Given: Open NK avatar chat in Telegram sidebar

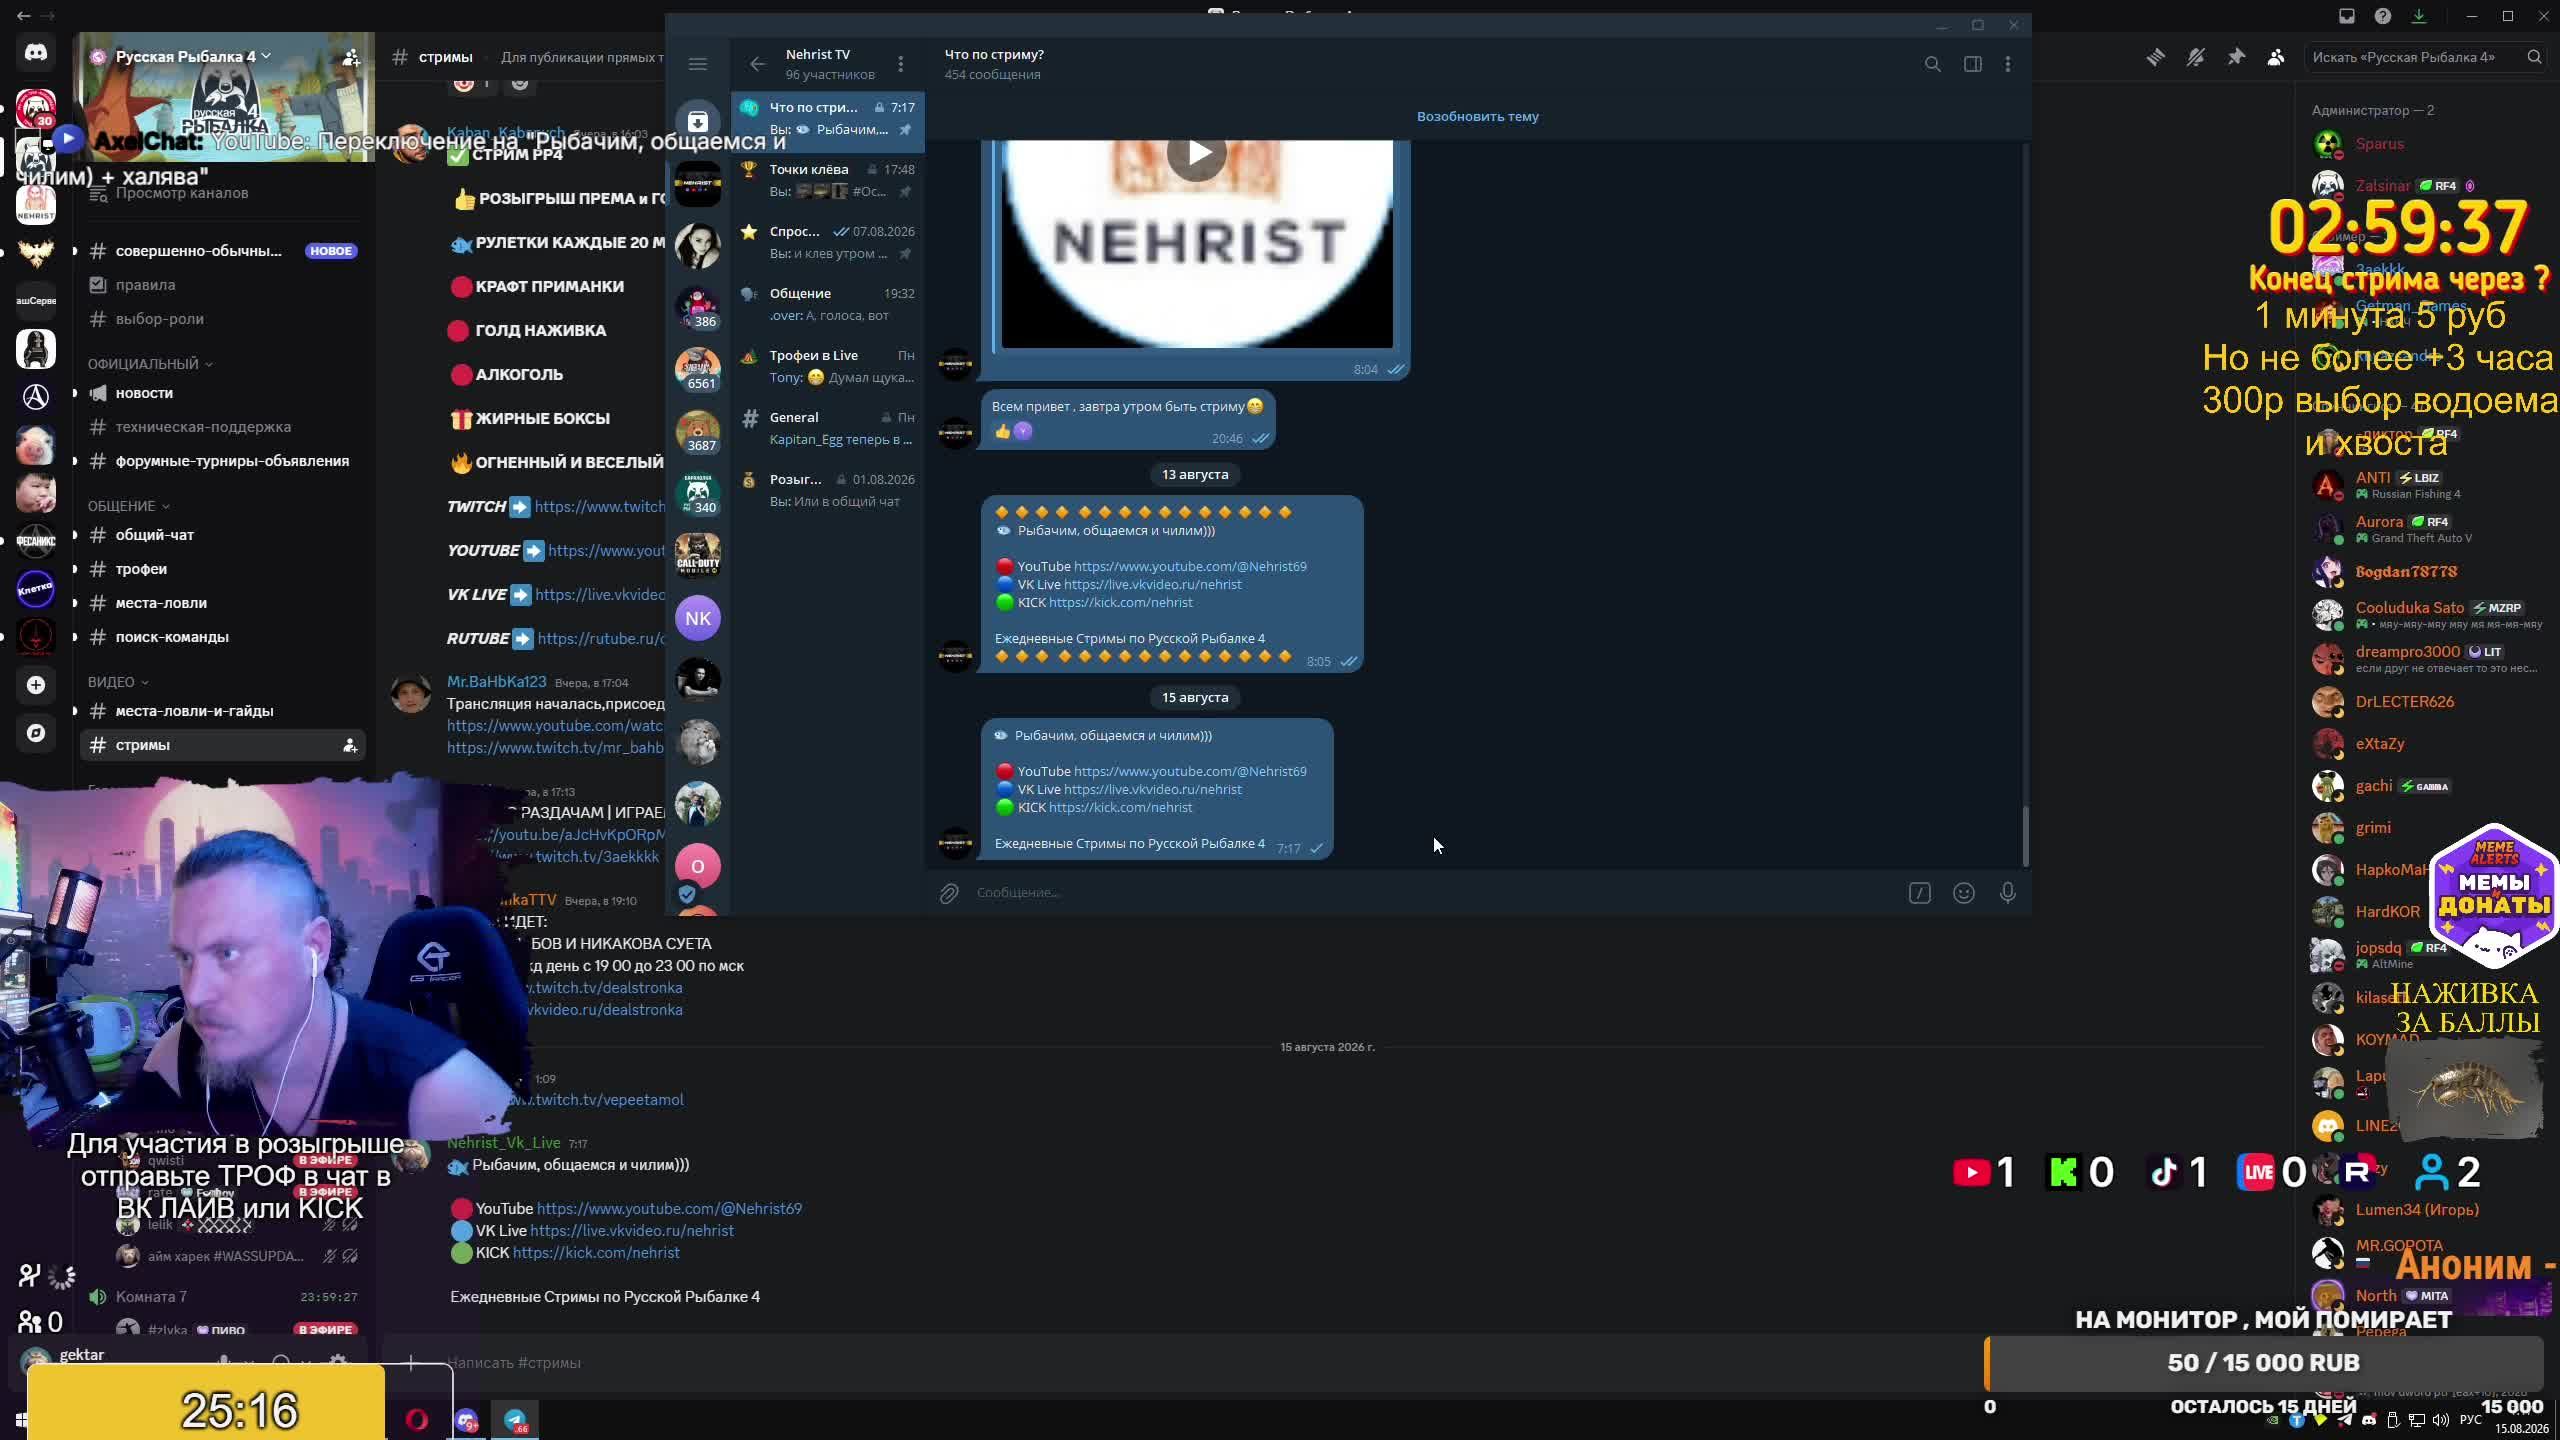Looking at the screenshot, I should [698, 618].
